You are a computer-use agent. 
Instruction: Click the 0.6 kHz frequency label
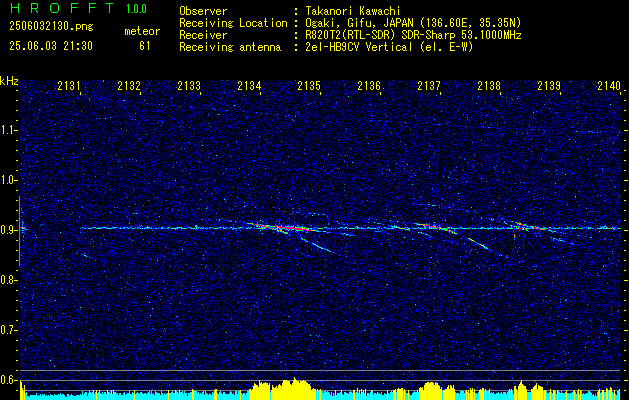(9, 380)
